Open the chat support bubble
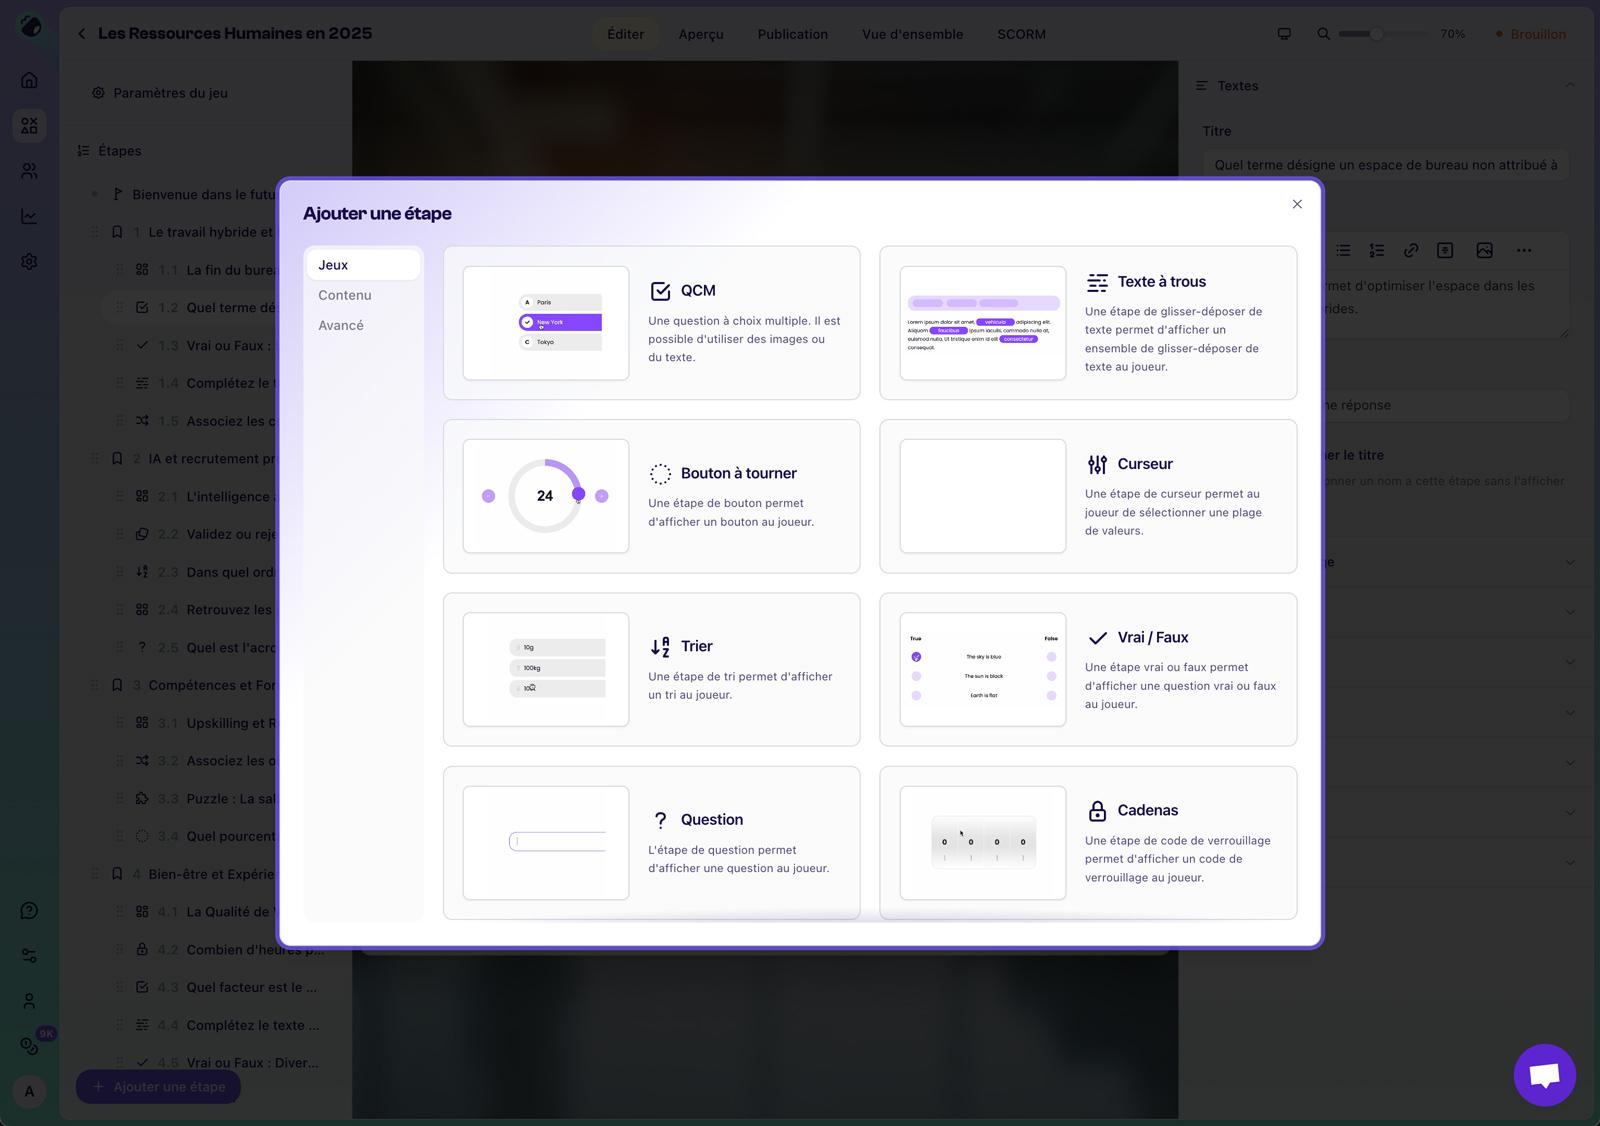The width and height of the screenshot is (1600, 1126). (x=1544, y=1075)
